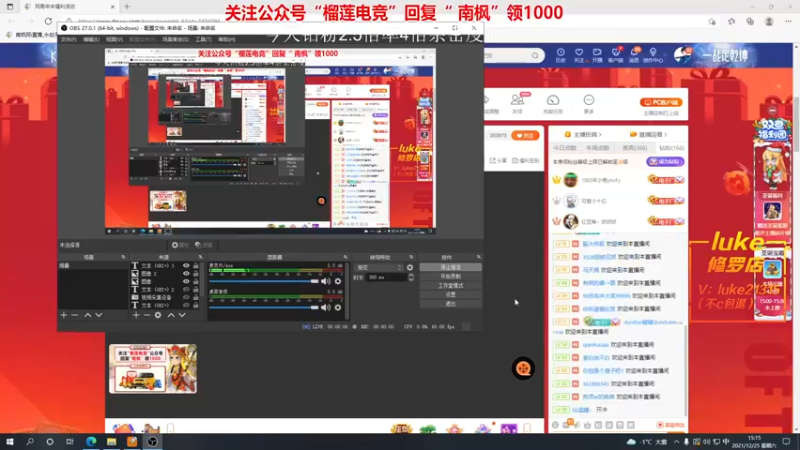Open 设置 from OBS controls
Image resolution: width=800 pixels, height=450 pixels.
tap(451, 295)
